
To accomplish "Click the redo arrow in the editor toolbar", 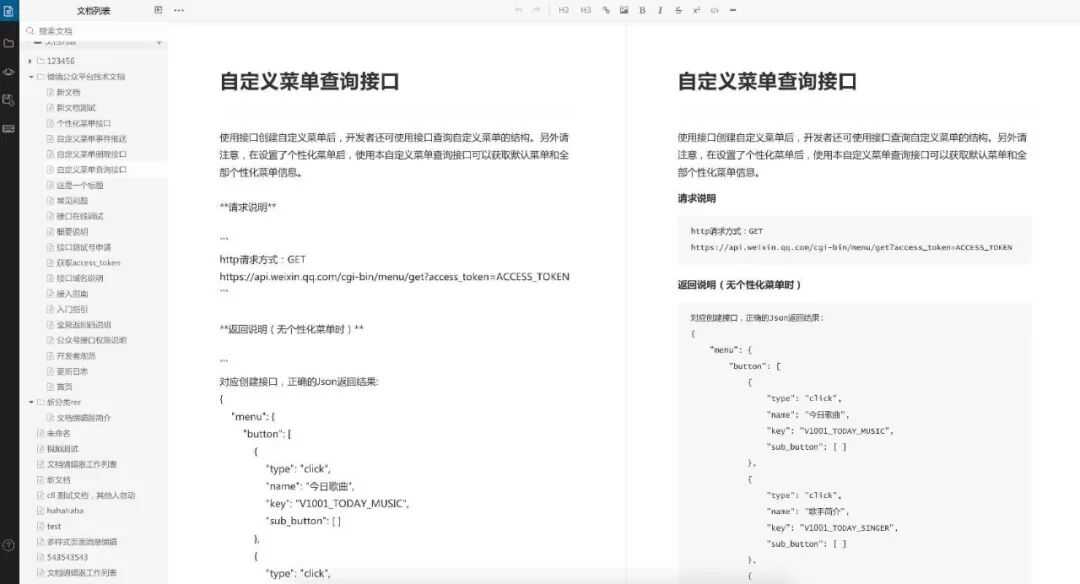I will click(x=536, y=10).
